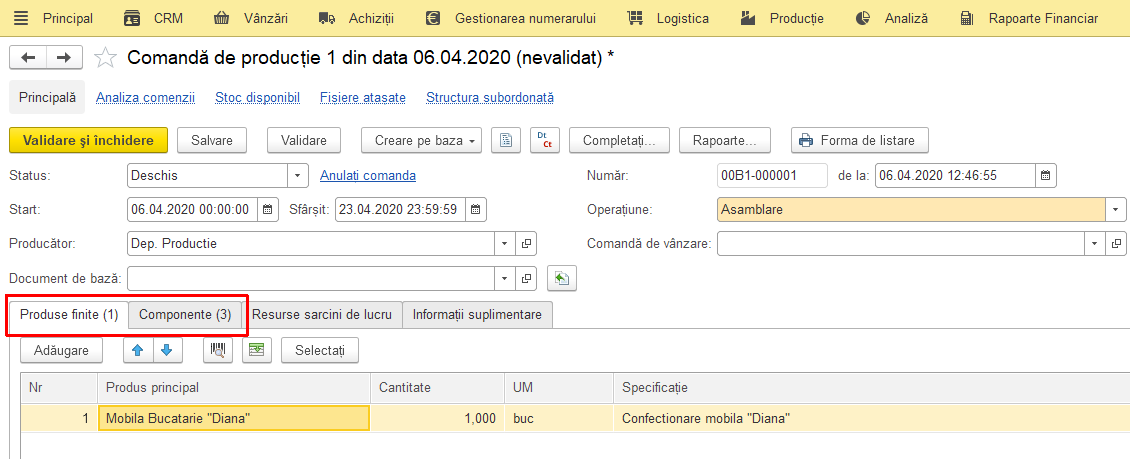Click the Anulați comanda link

368,175
